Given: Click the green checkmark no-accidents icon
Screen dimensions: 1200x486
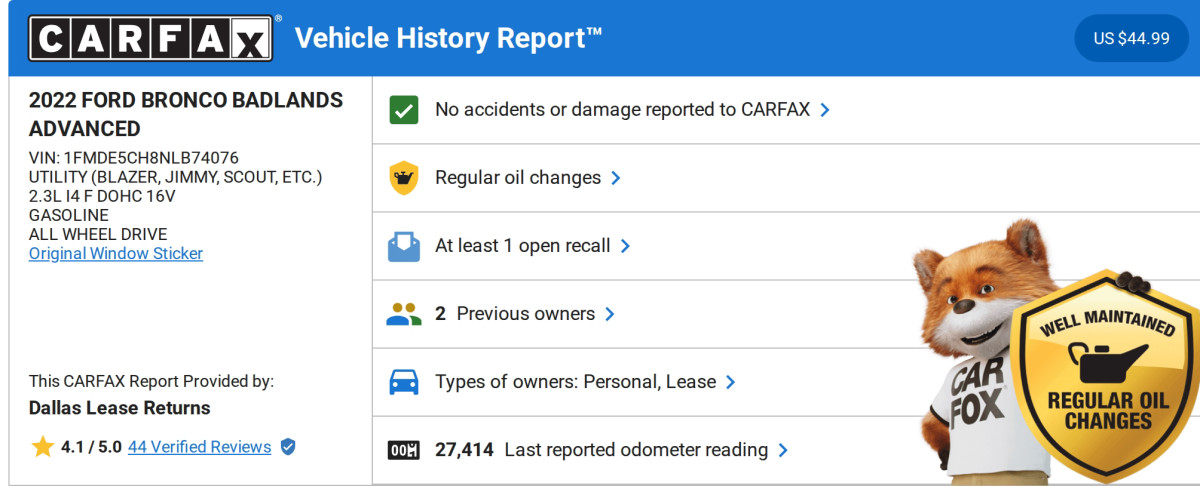Looking at the screenshot, I should (403, 110).
